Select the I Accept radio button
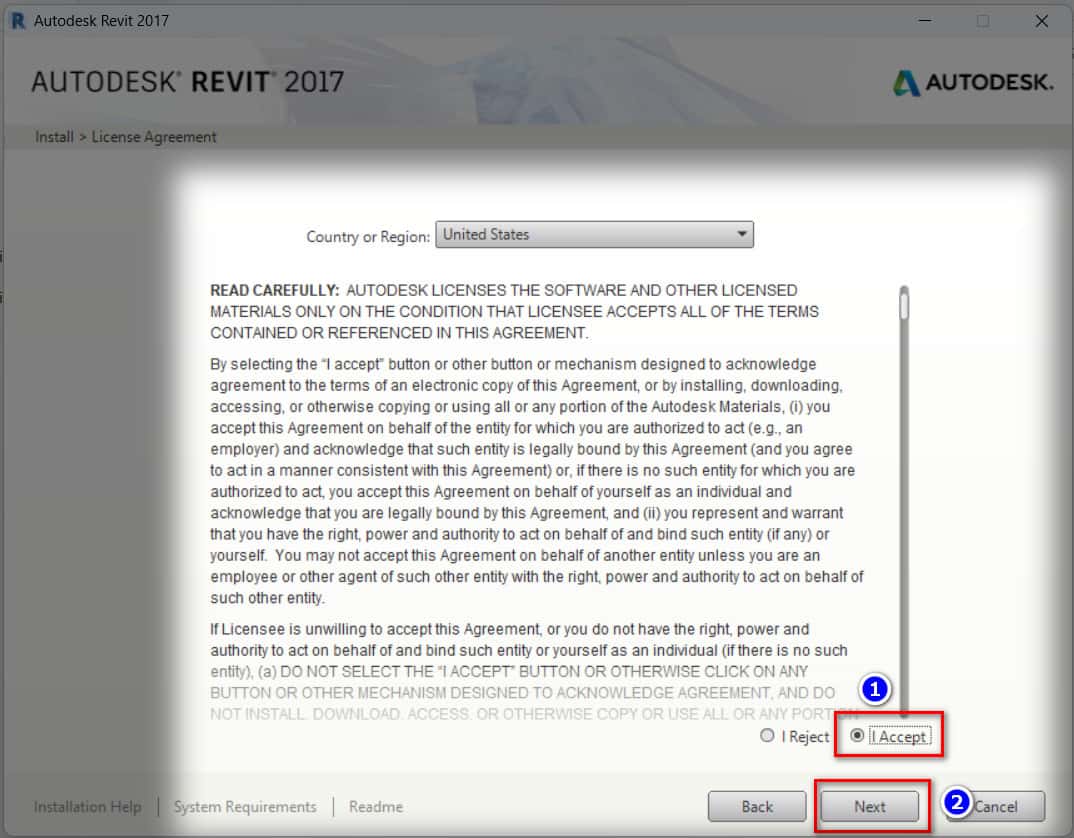 [857, 735]
